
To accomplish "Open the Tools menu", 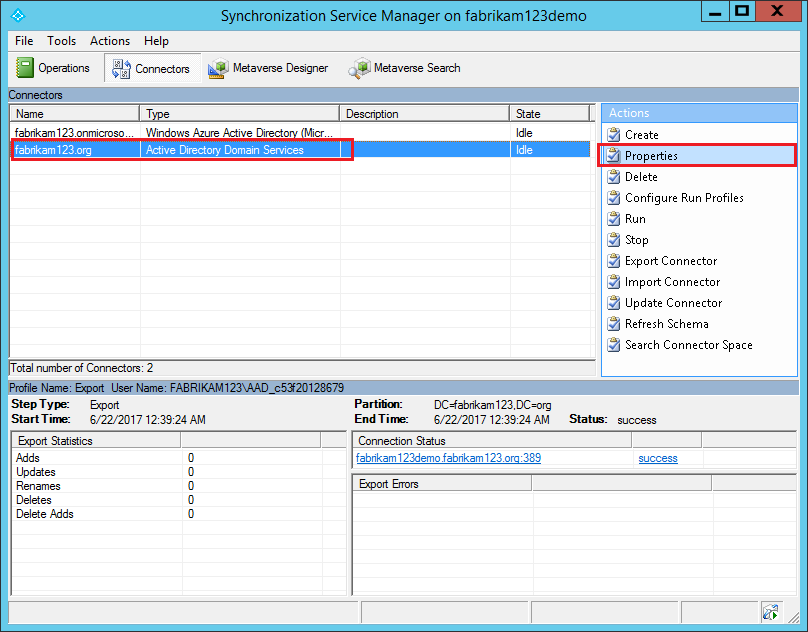I will tap(62, 41).
